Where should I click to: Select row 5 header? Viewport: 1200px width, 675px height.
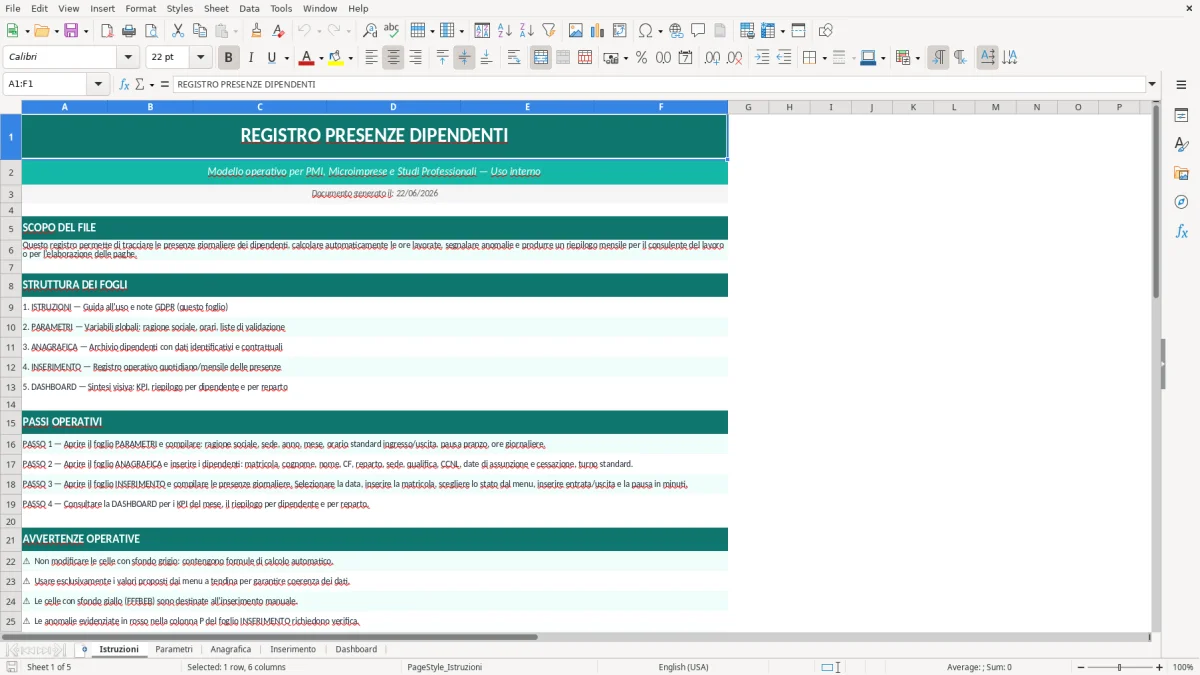coord(11,228)
